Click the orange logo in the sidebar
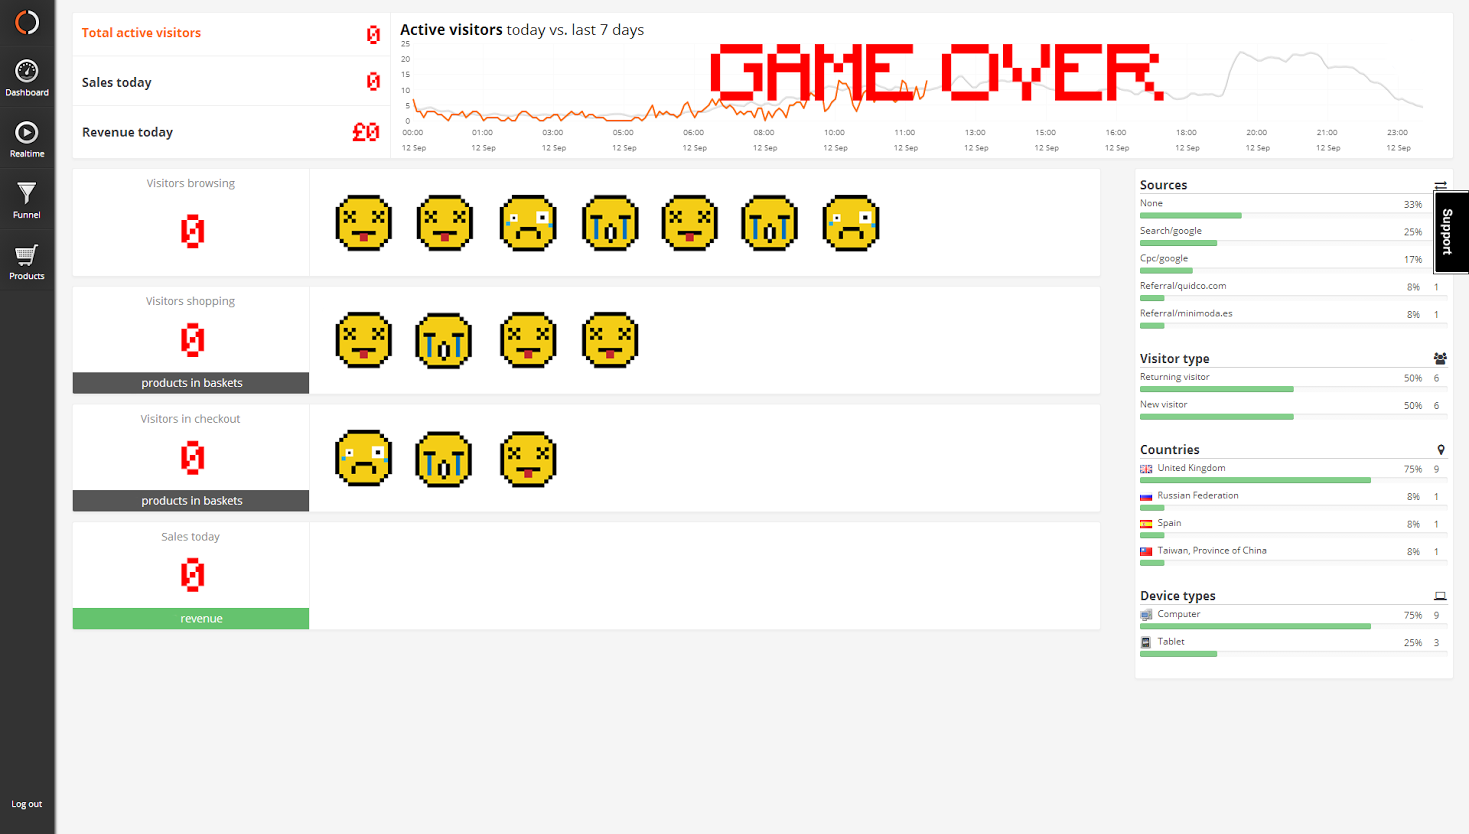1469x834 pixels. tap(27, 22)
